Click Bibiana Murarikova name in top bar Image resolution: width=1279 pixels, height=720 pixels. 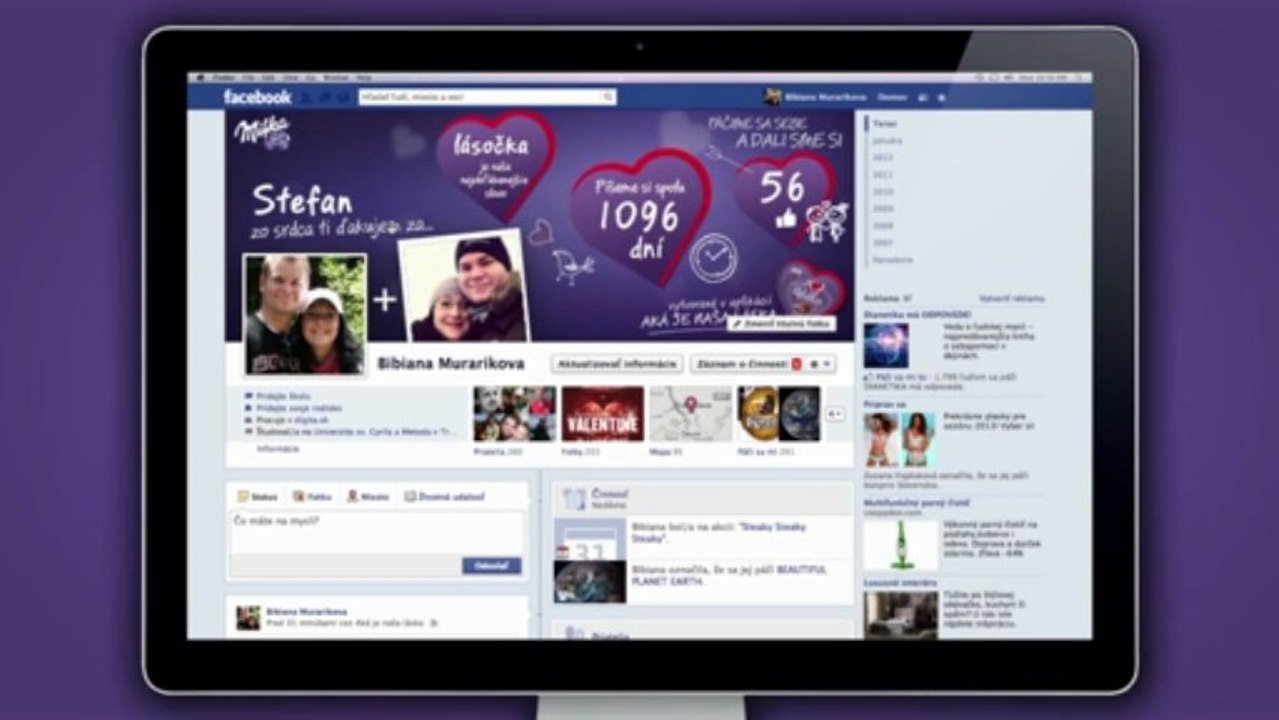pyautogui.click(x=825, y=98)
